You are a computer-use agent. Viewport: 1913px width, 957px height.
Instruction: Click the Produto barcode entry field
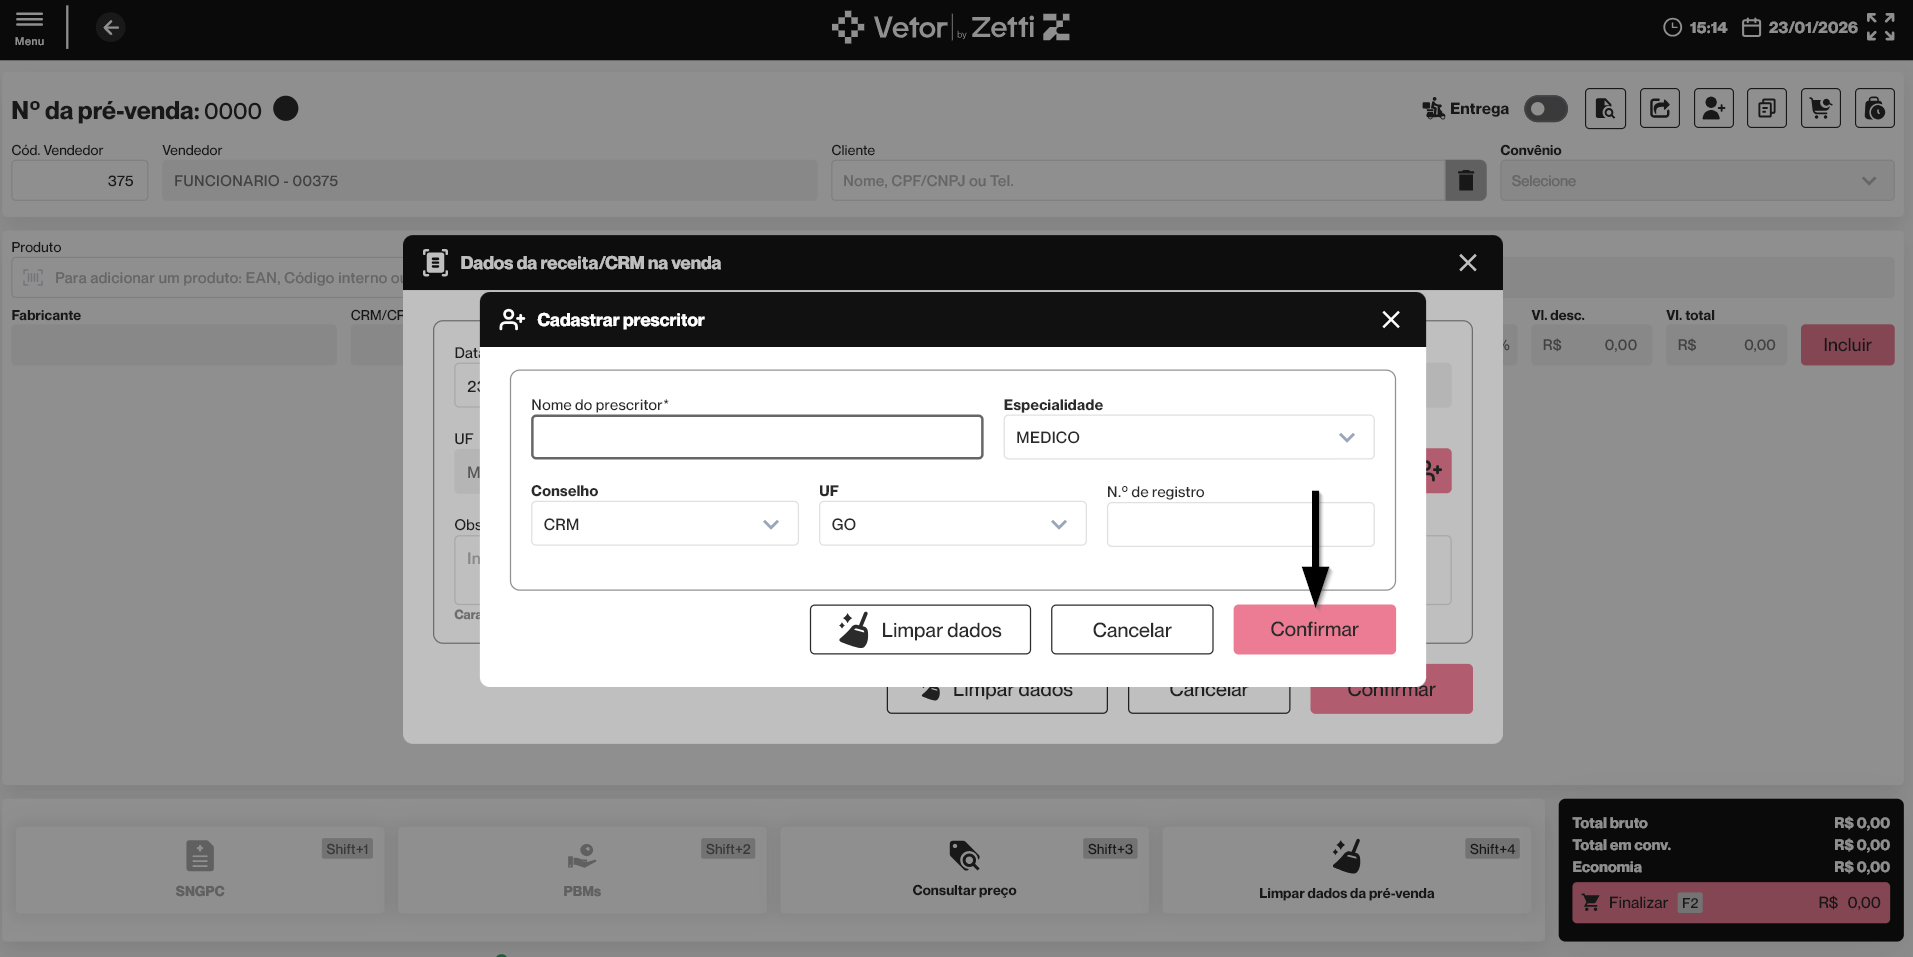click(207, 277)
